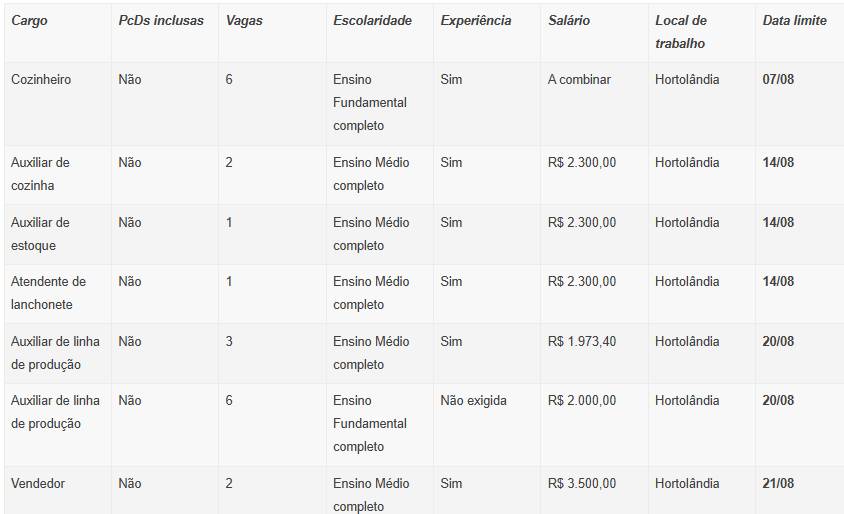Screen dimensions: 844x514
Task: Select the Local de trabalho header
Action: coord(681,32)
